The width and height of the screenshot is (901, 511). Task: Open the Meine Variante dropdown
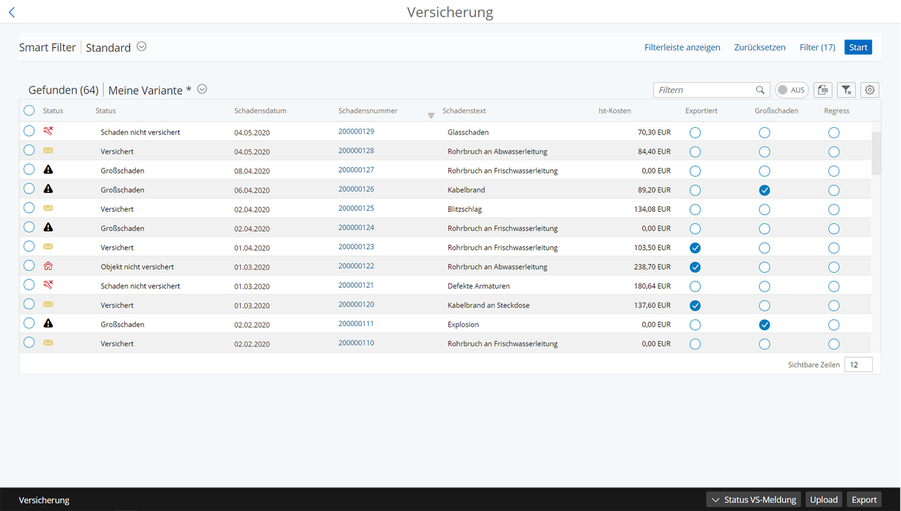tap(202, 89)
